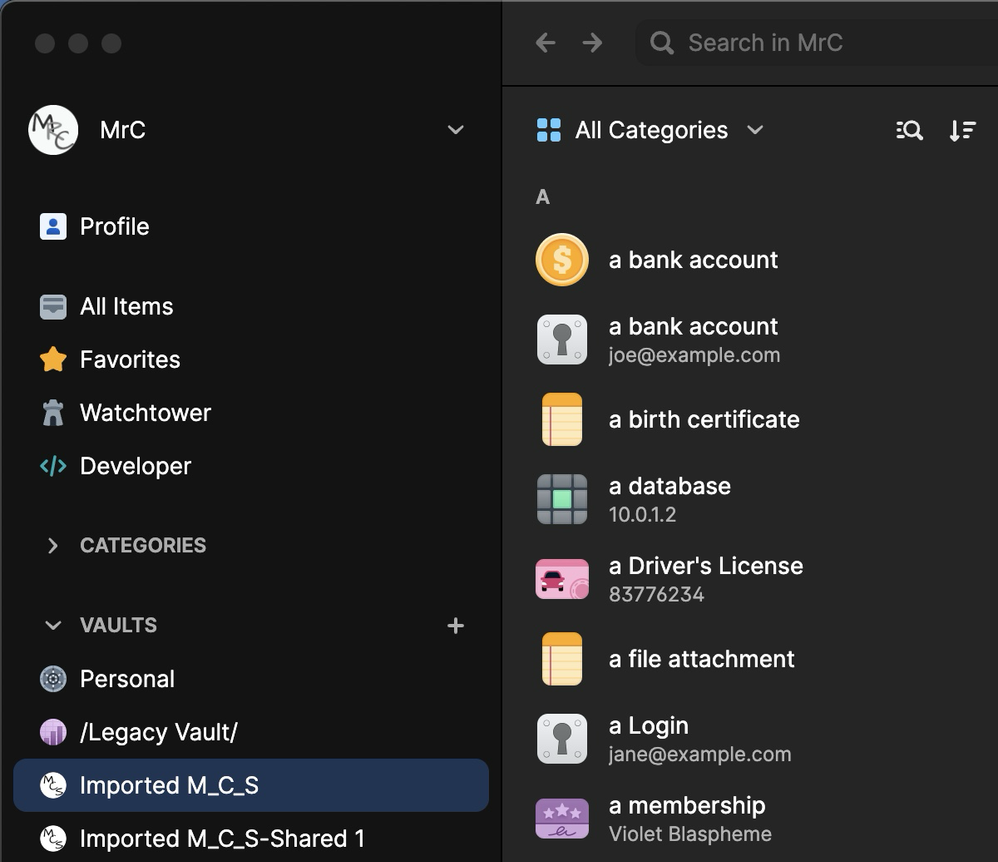Click the forward navigation arrow

click(593, 43)
